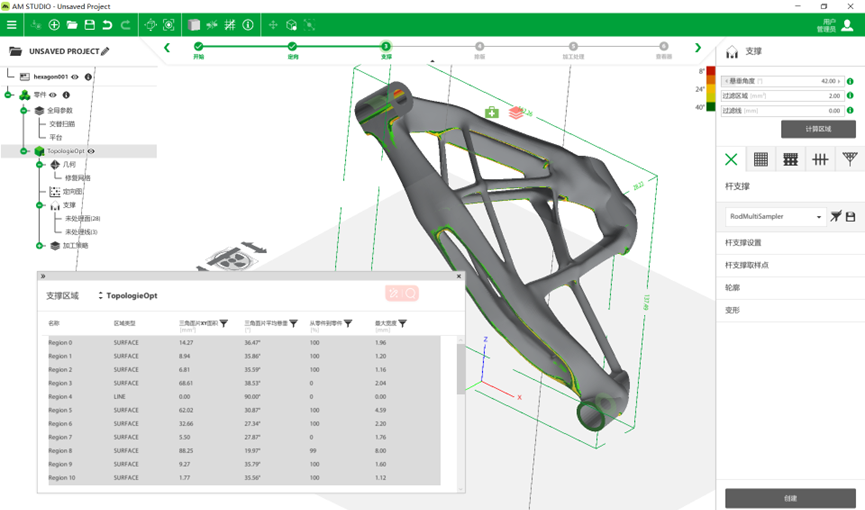Image resolution: width=865 pixels, height=510 pixels.
Task: Select the brick wall support tab
Action: 791,160
